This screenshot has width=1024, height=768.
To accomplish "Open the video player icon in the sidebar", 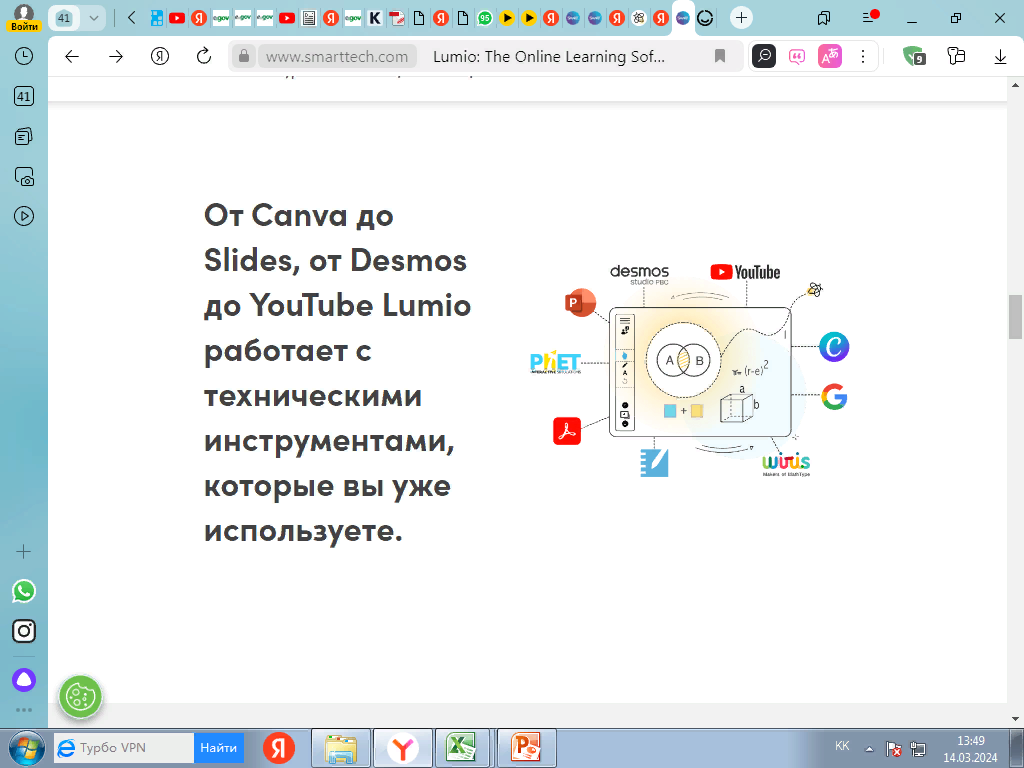I will click(24, 216).
